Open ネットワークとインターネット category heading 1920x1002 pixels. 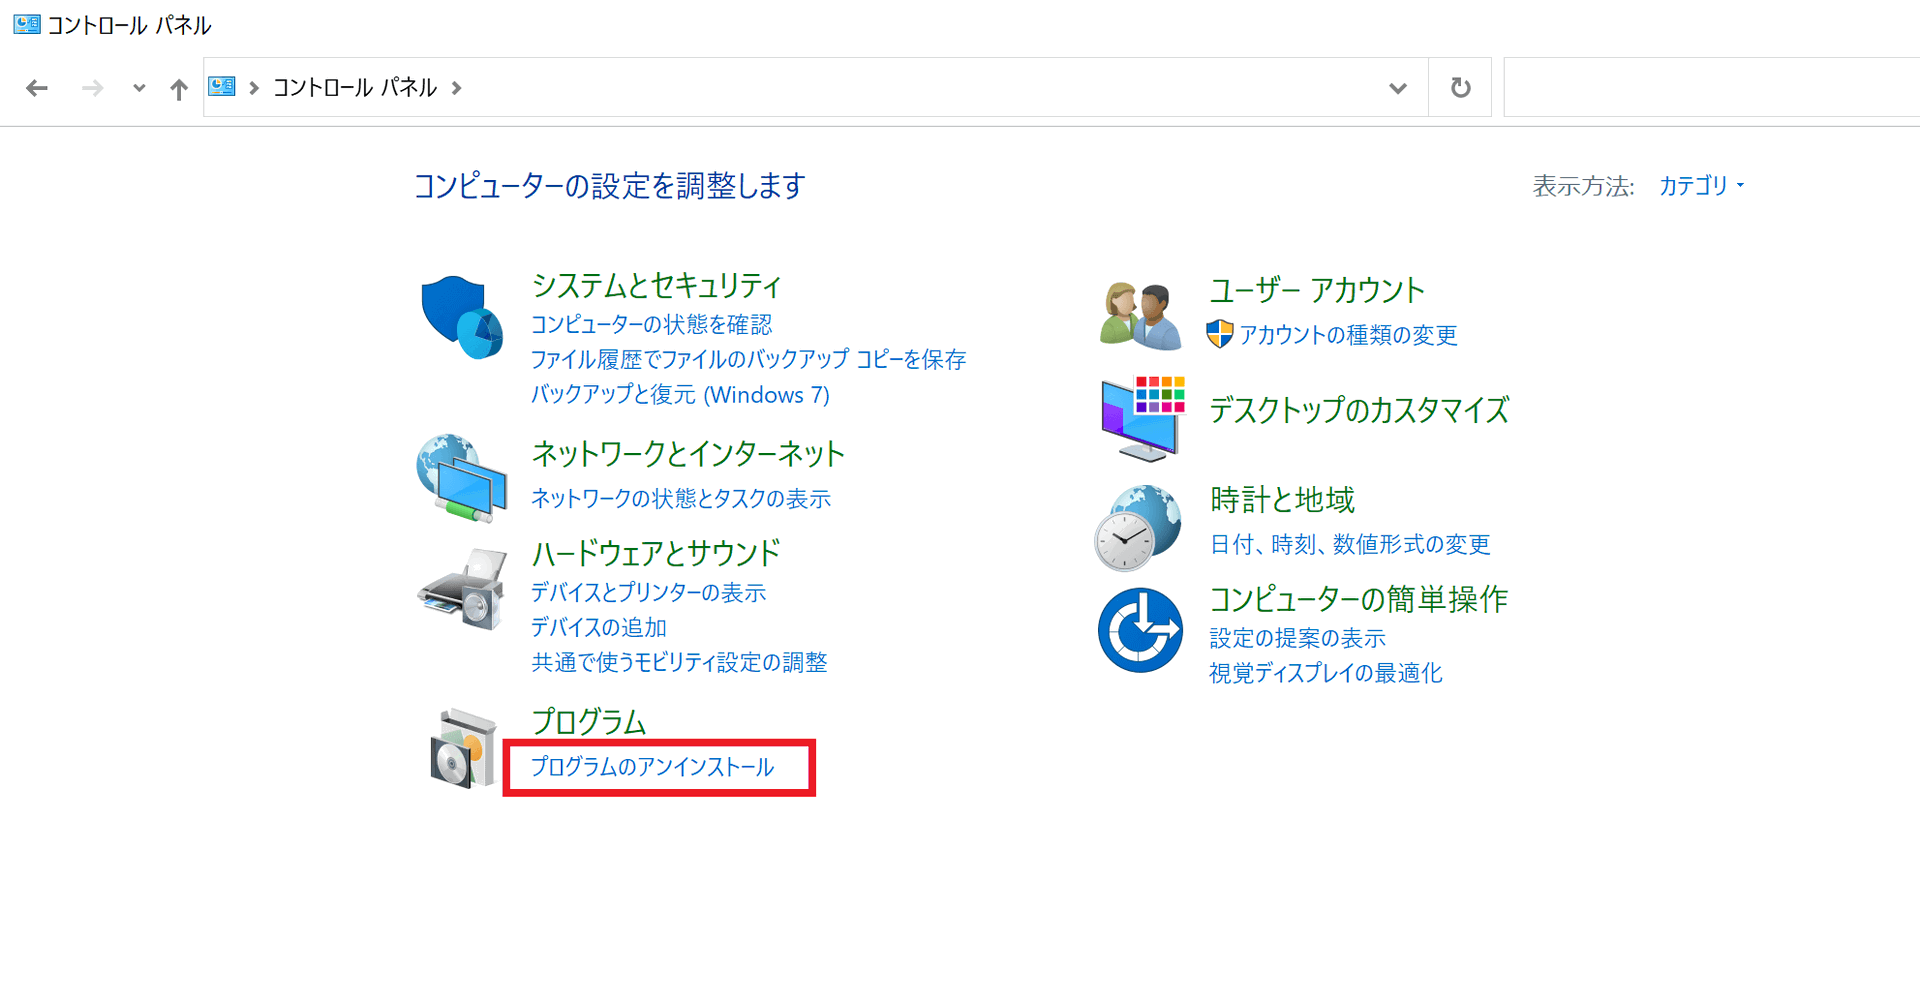coord(688,454)
